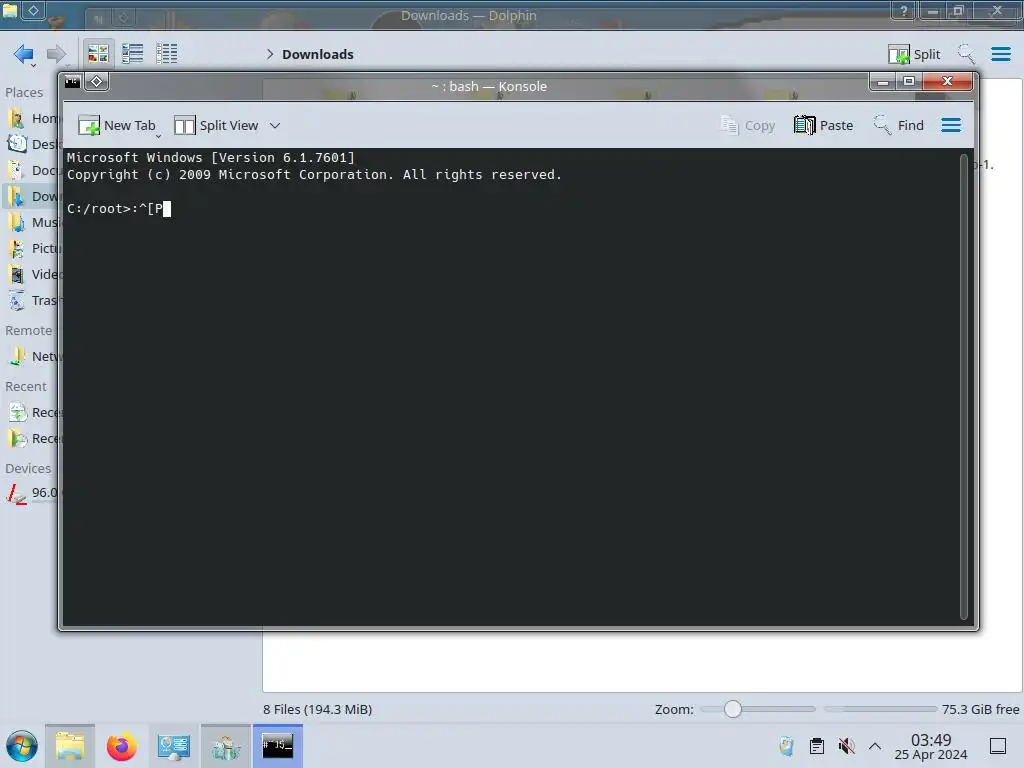The image size is (1024, 768).
Task: Open Dolphin hamburger menu
Action: (x=1000, y=54)
